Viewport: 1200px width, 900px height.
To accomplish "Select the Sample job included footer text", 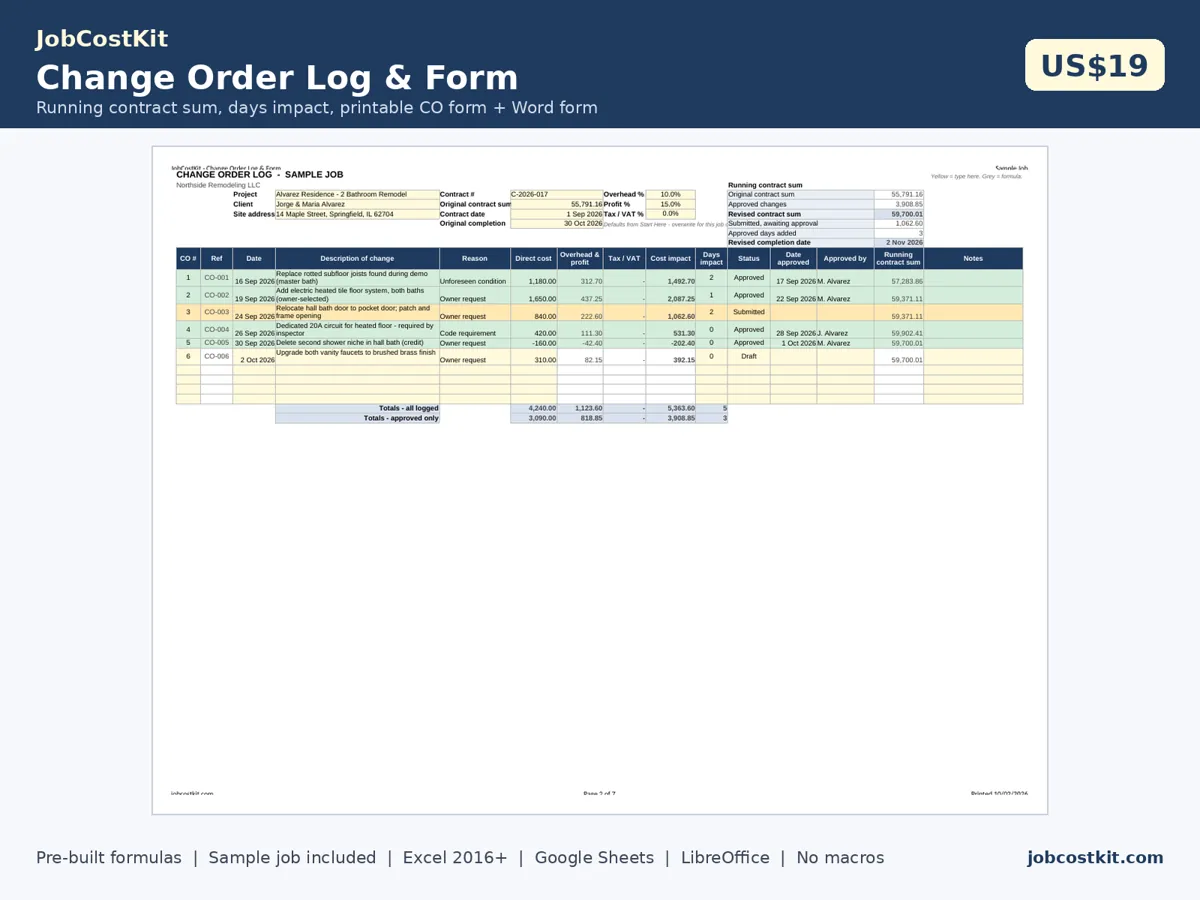I will pyautogui.click(x=292, y=857).
